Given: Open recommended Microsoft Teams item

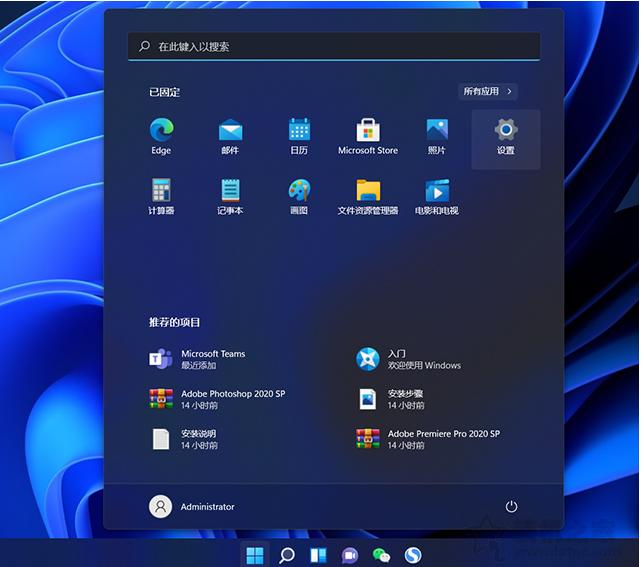Looking at the screenshot, I should (x=197, y=359).
